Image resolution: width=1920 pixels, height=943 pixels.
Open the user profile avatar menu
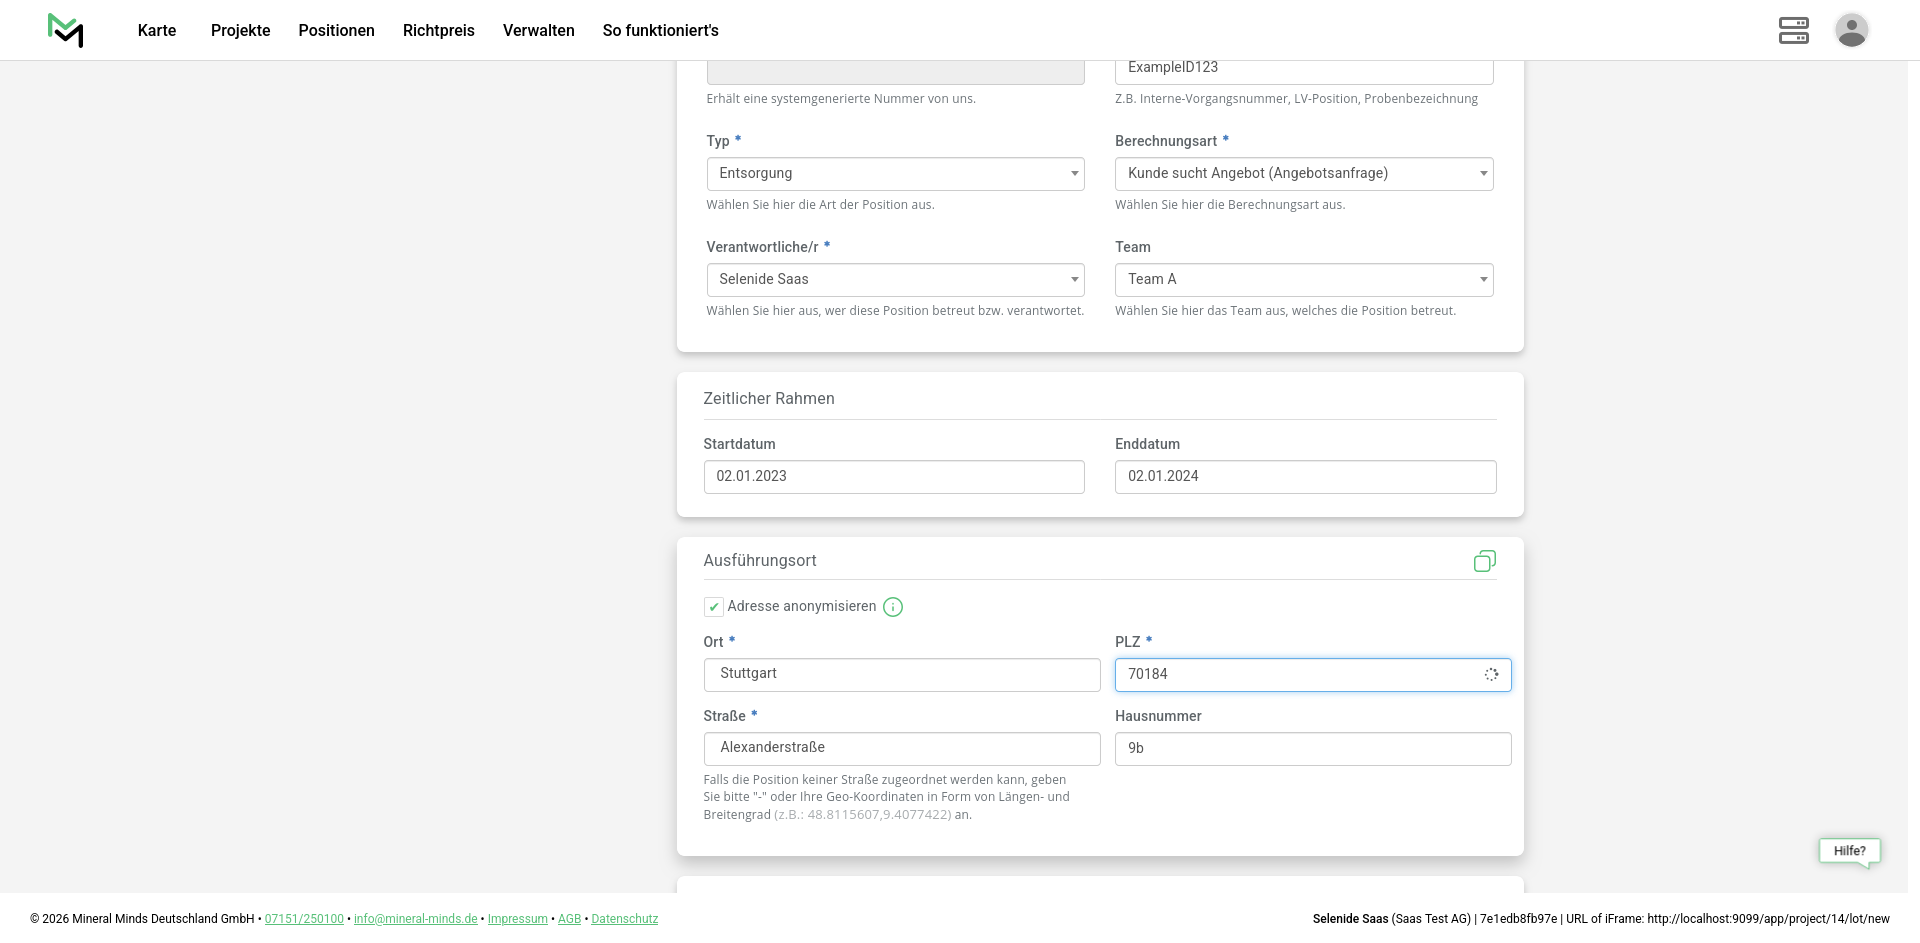coord(1851,30)
